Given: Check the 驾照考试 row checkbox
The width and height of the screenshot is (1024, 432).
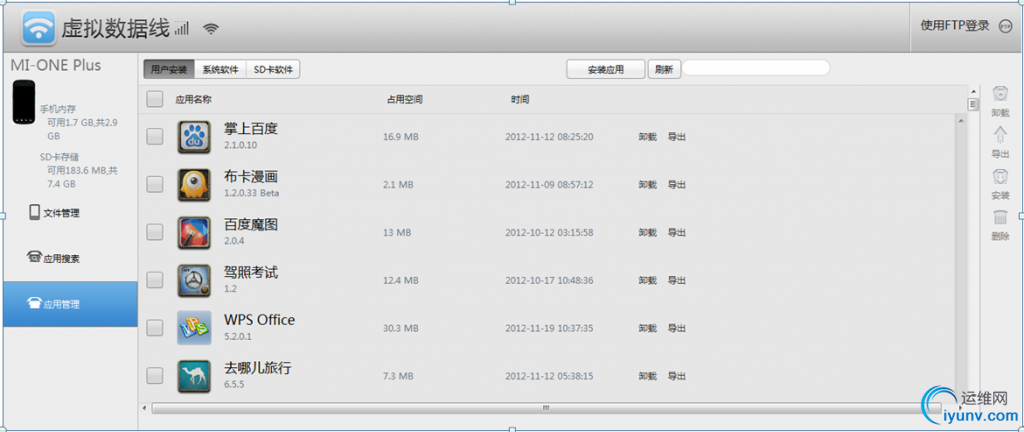Looking at the screenshot, I should [x=155, y=280].
